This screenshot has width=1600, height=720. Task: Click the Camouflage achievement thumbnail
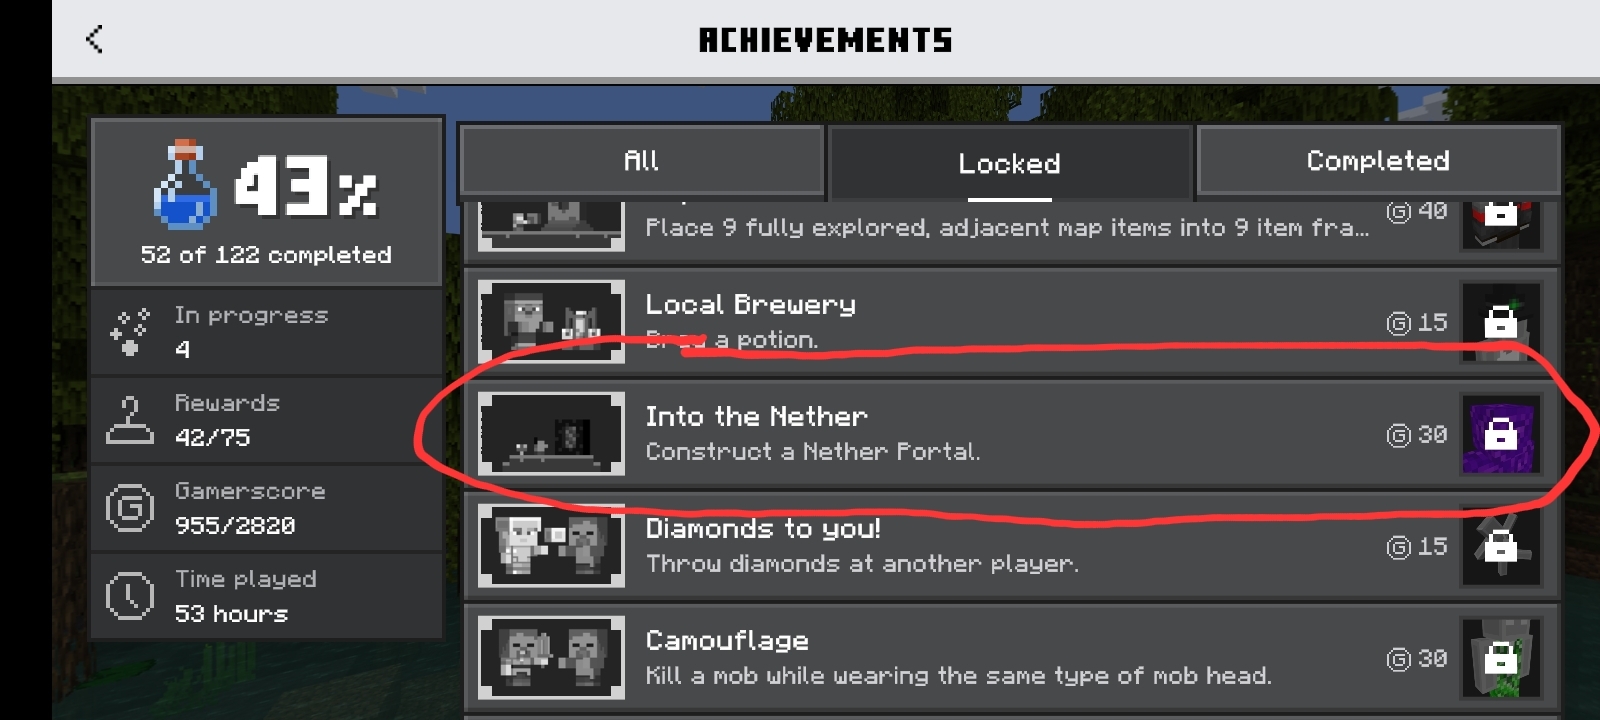tap(551, 658)
